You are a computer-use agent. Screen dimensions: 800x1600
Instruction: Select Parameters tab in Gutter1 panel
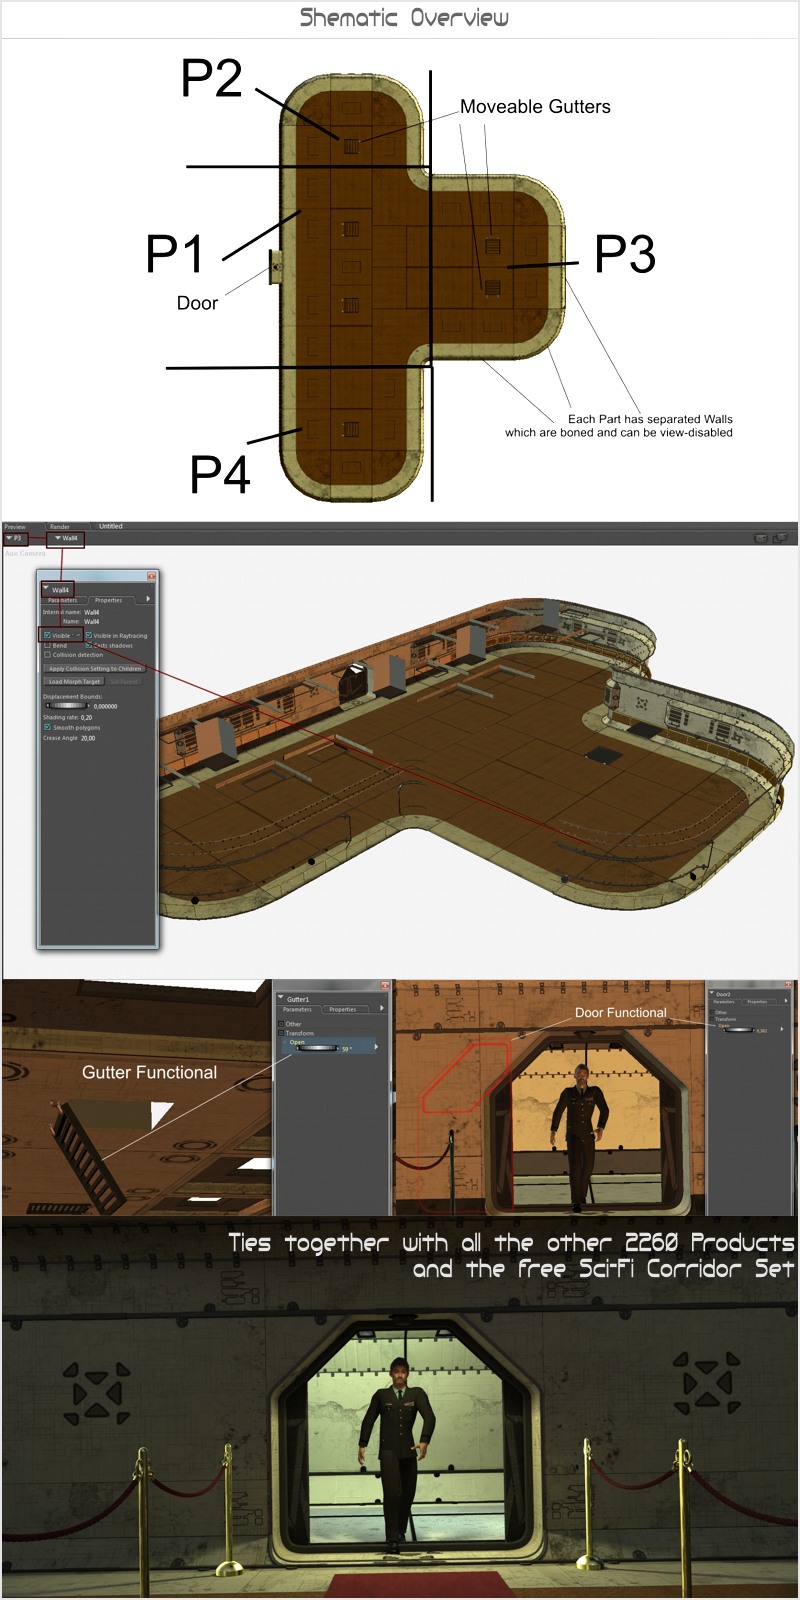[297, 1010]
